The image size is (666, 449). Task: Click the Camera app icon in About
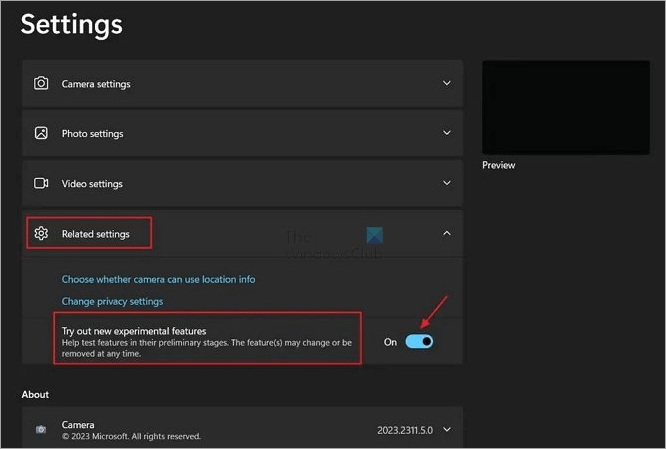point(41,429)
